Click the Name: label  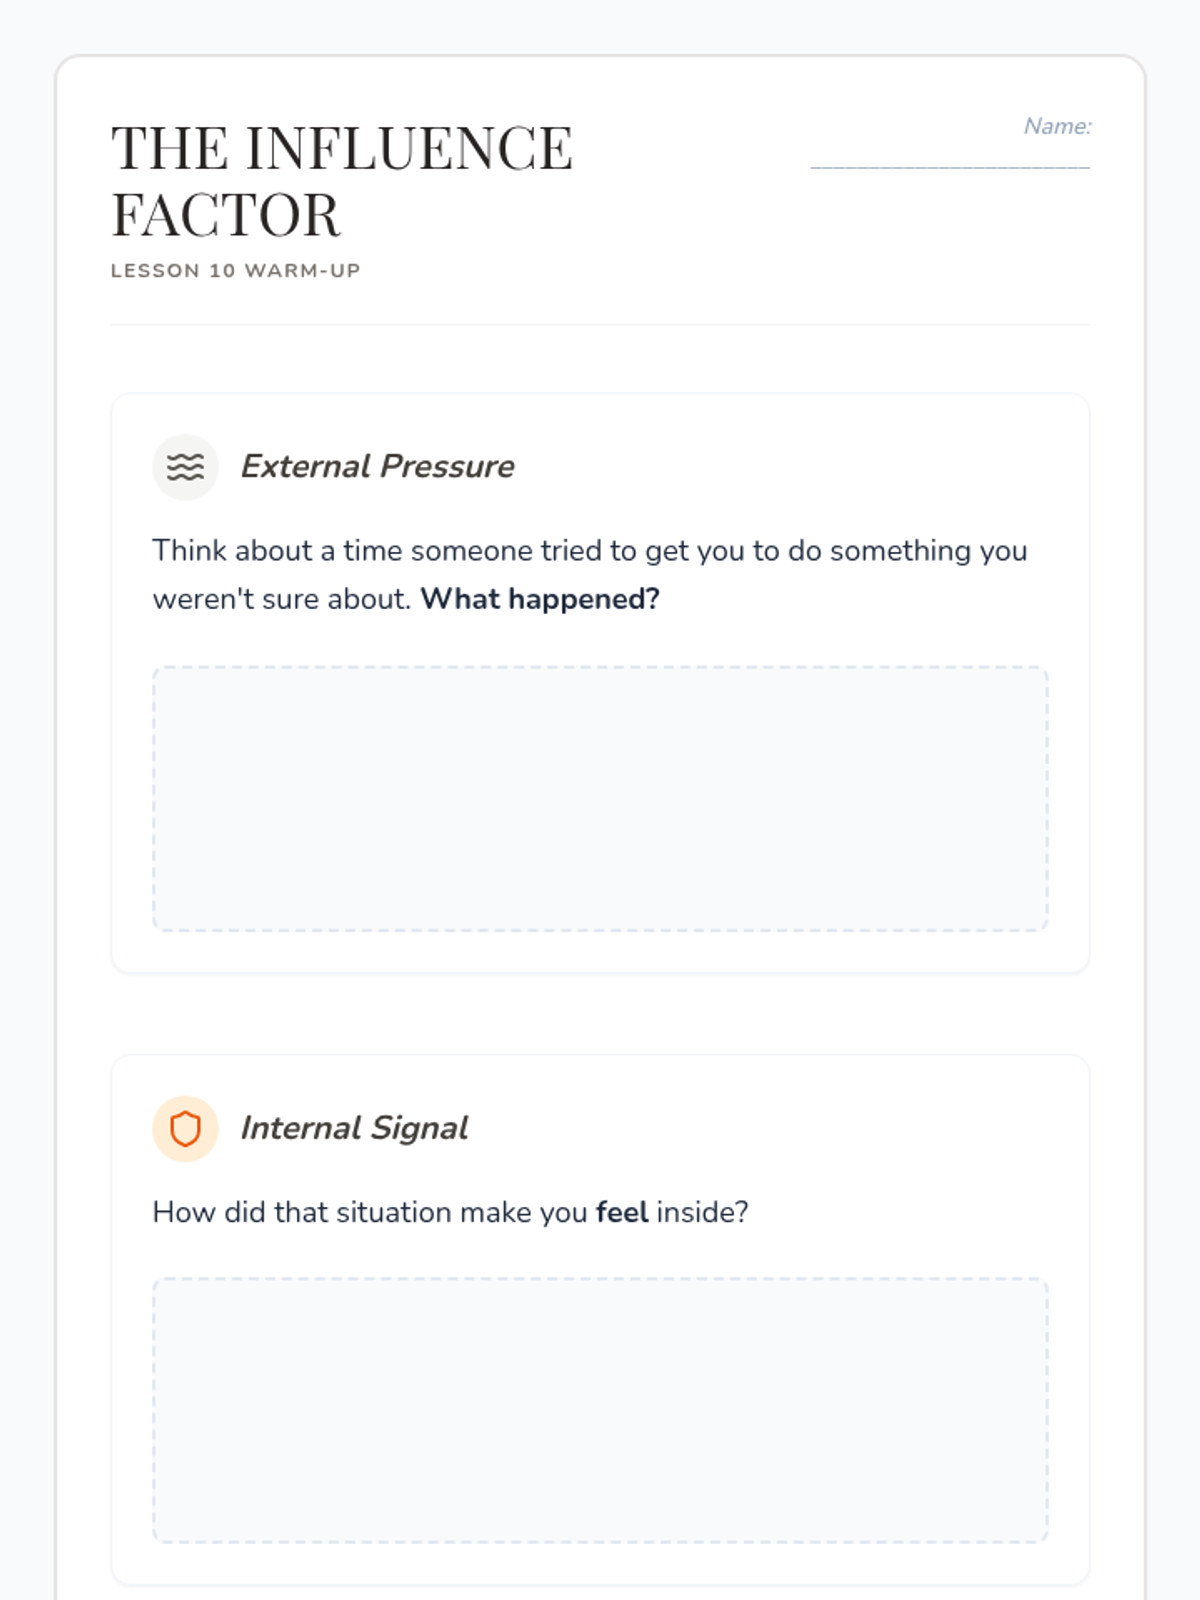(1057, 127)
